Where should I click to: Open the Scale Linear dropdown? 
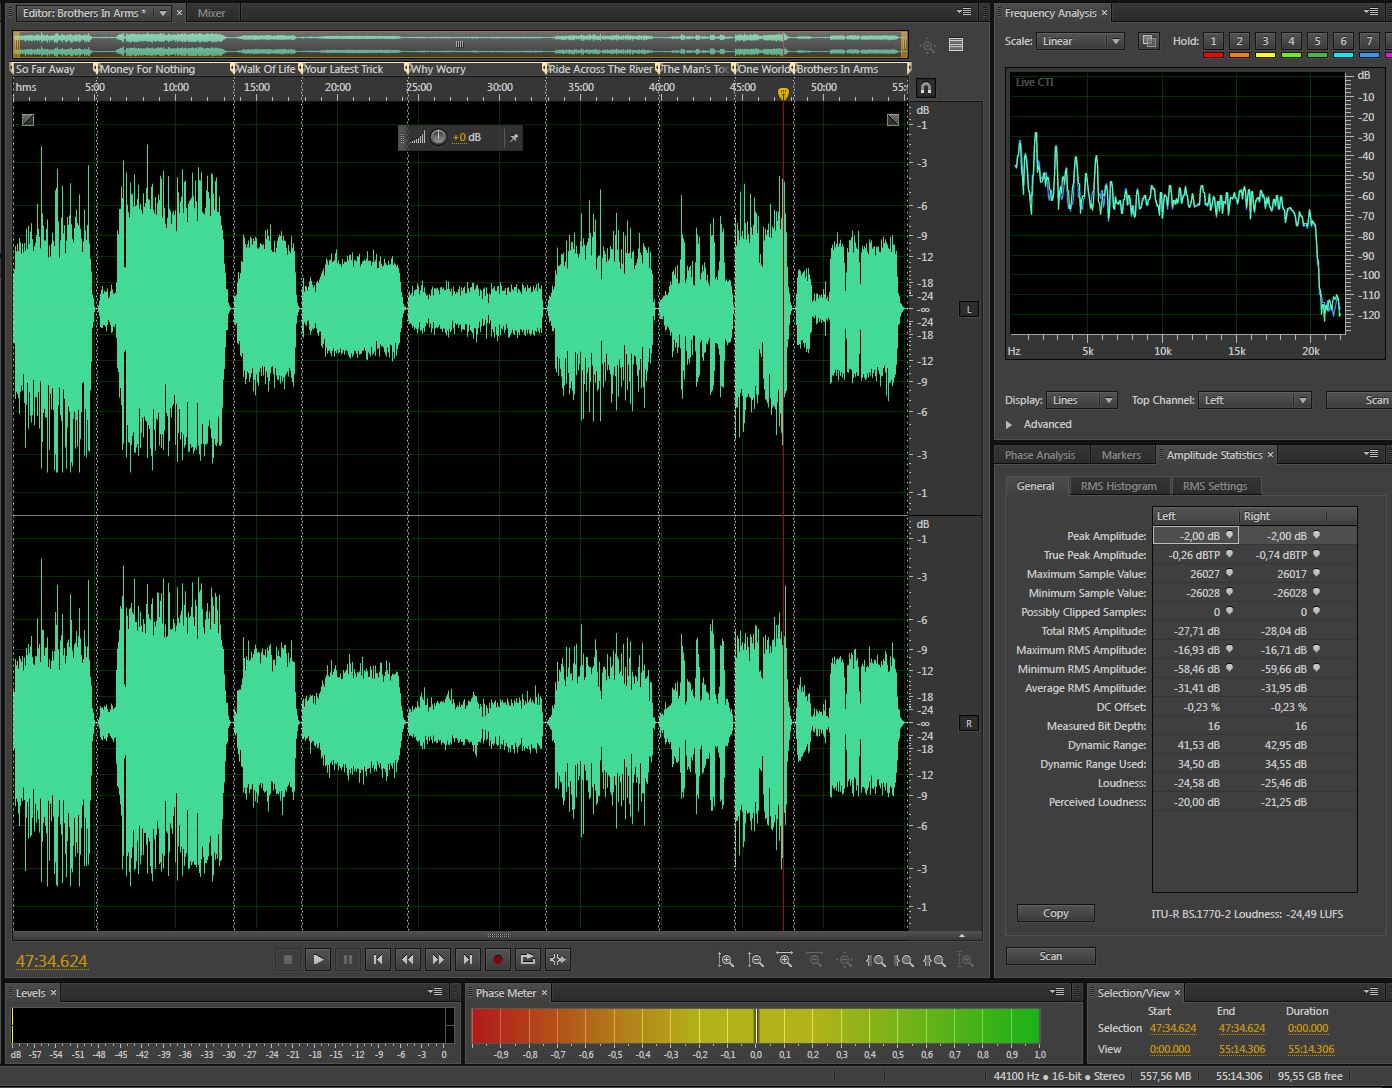pyautogui.click(x=1080, y=41)
